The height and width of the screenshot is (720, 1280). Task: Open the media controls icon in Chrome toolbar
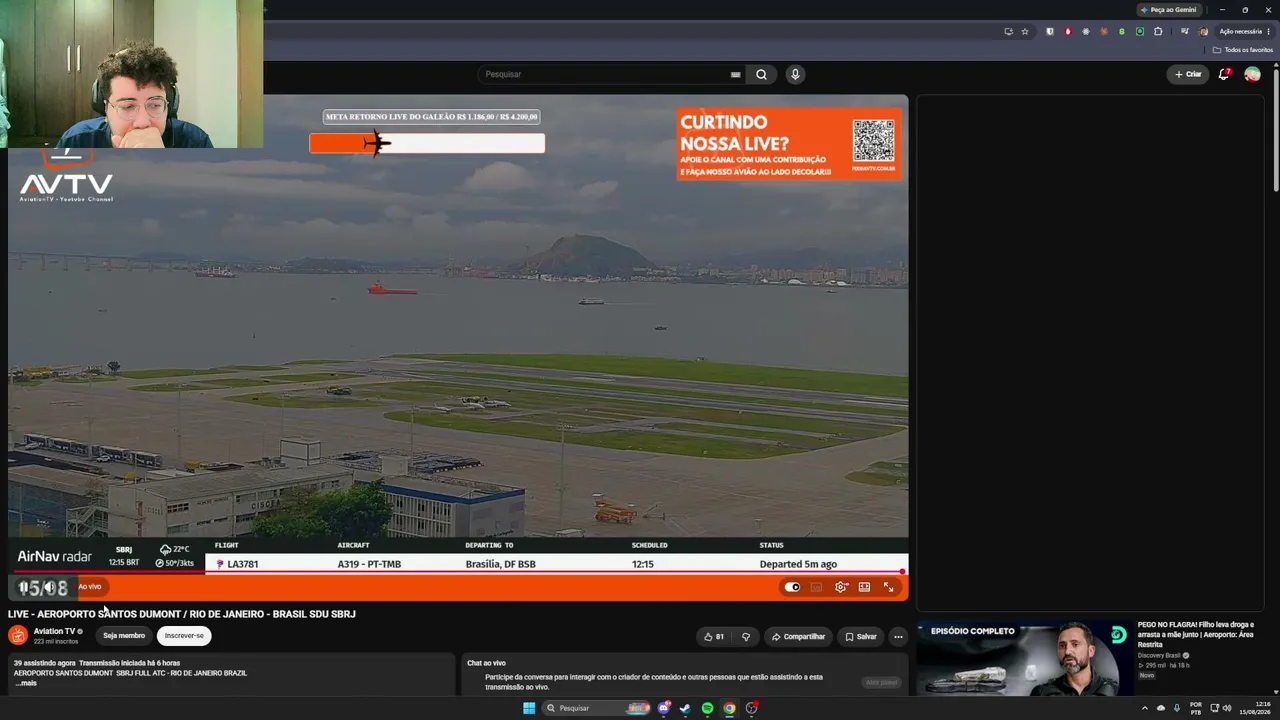pos(1185,31)
